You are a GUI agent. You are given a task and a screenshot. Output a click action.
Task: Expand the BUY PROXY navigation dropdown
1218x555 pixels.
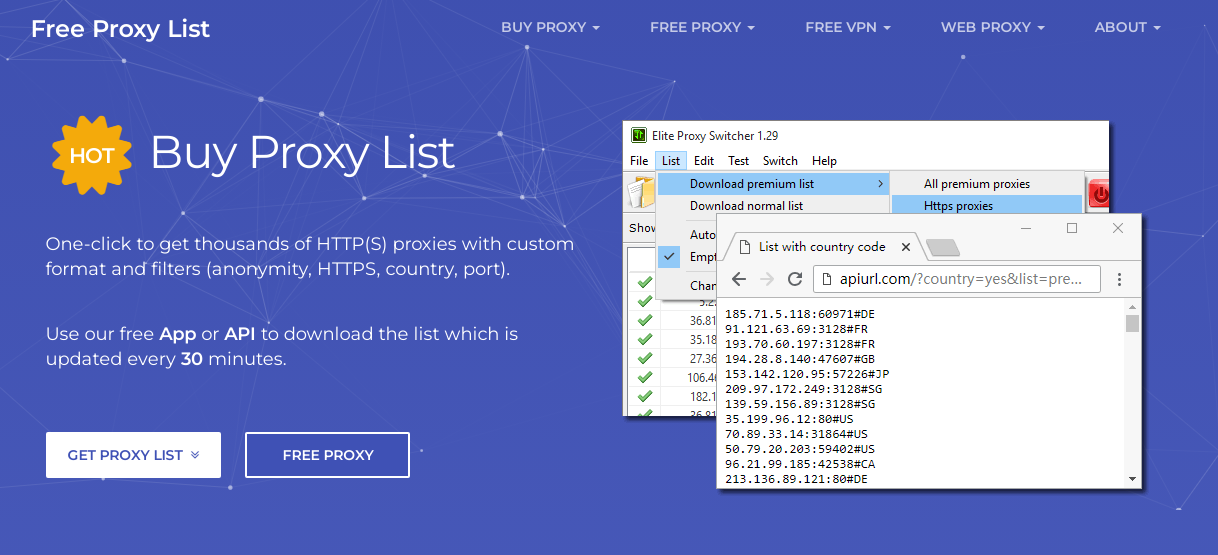550,27
